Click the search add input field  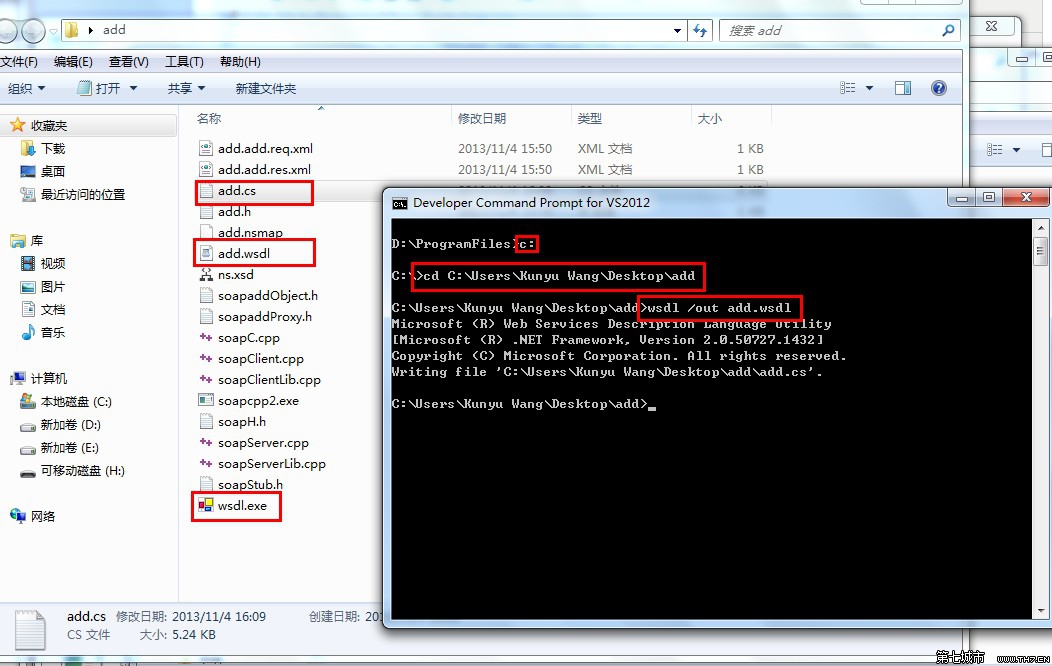coord(839,30)
